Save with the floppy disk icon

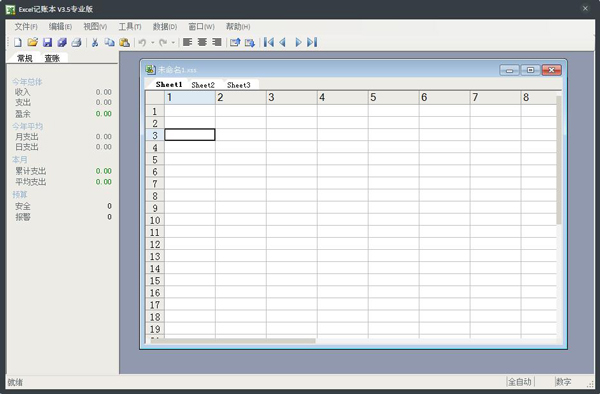pyautogui.click(x=47, y=42)
